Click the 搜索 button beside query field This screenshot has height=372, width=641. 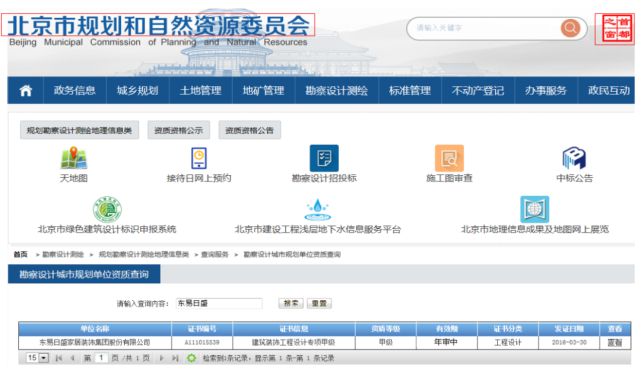coord(291,303)
